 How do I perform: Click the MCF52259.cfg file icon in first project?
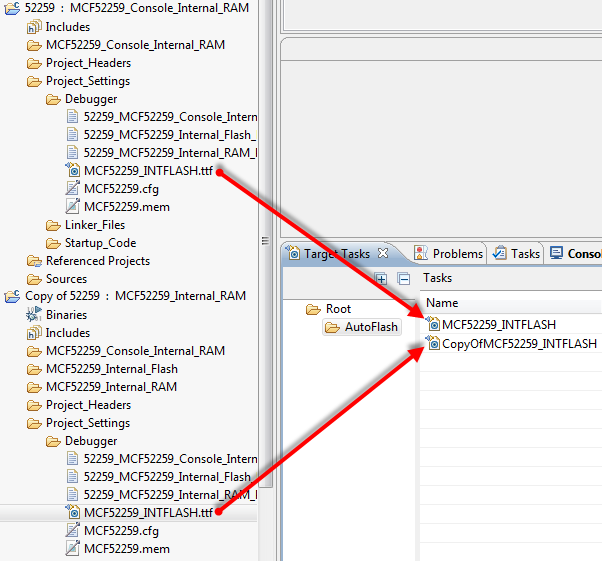coord(72,189)
